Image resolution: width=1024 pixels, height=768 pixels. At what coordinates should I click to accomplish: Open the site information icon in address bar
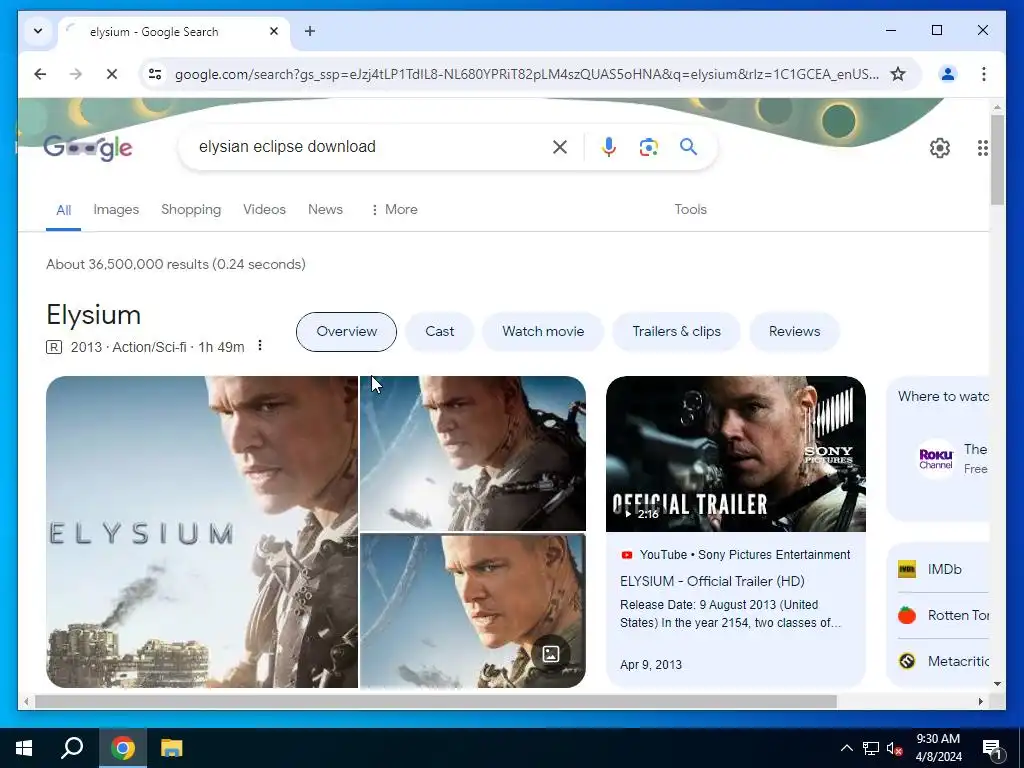[155, 74]
